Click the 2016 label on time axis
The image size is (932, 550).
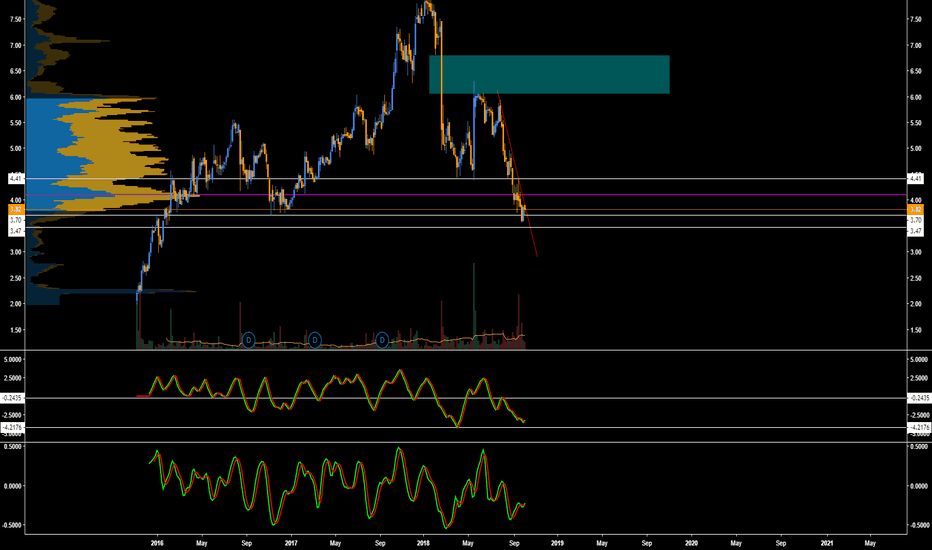157,543
